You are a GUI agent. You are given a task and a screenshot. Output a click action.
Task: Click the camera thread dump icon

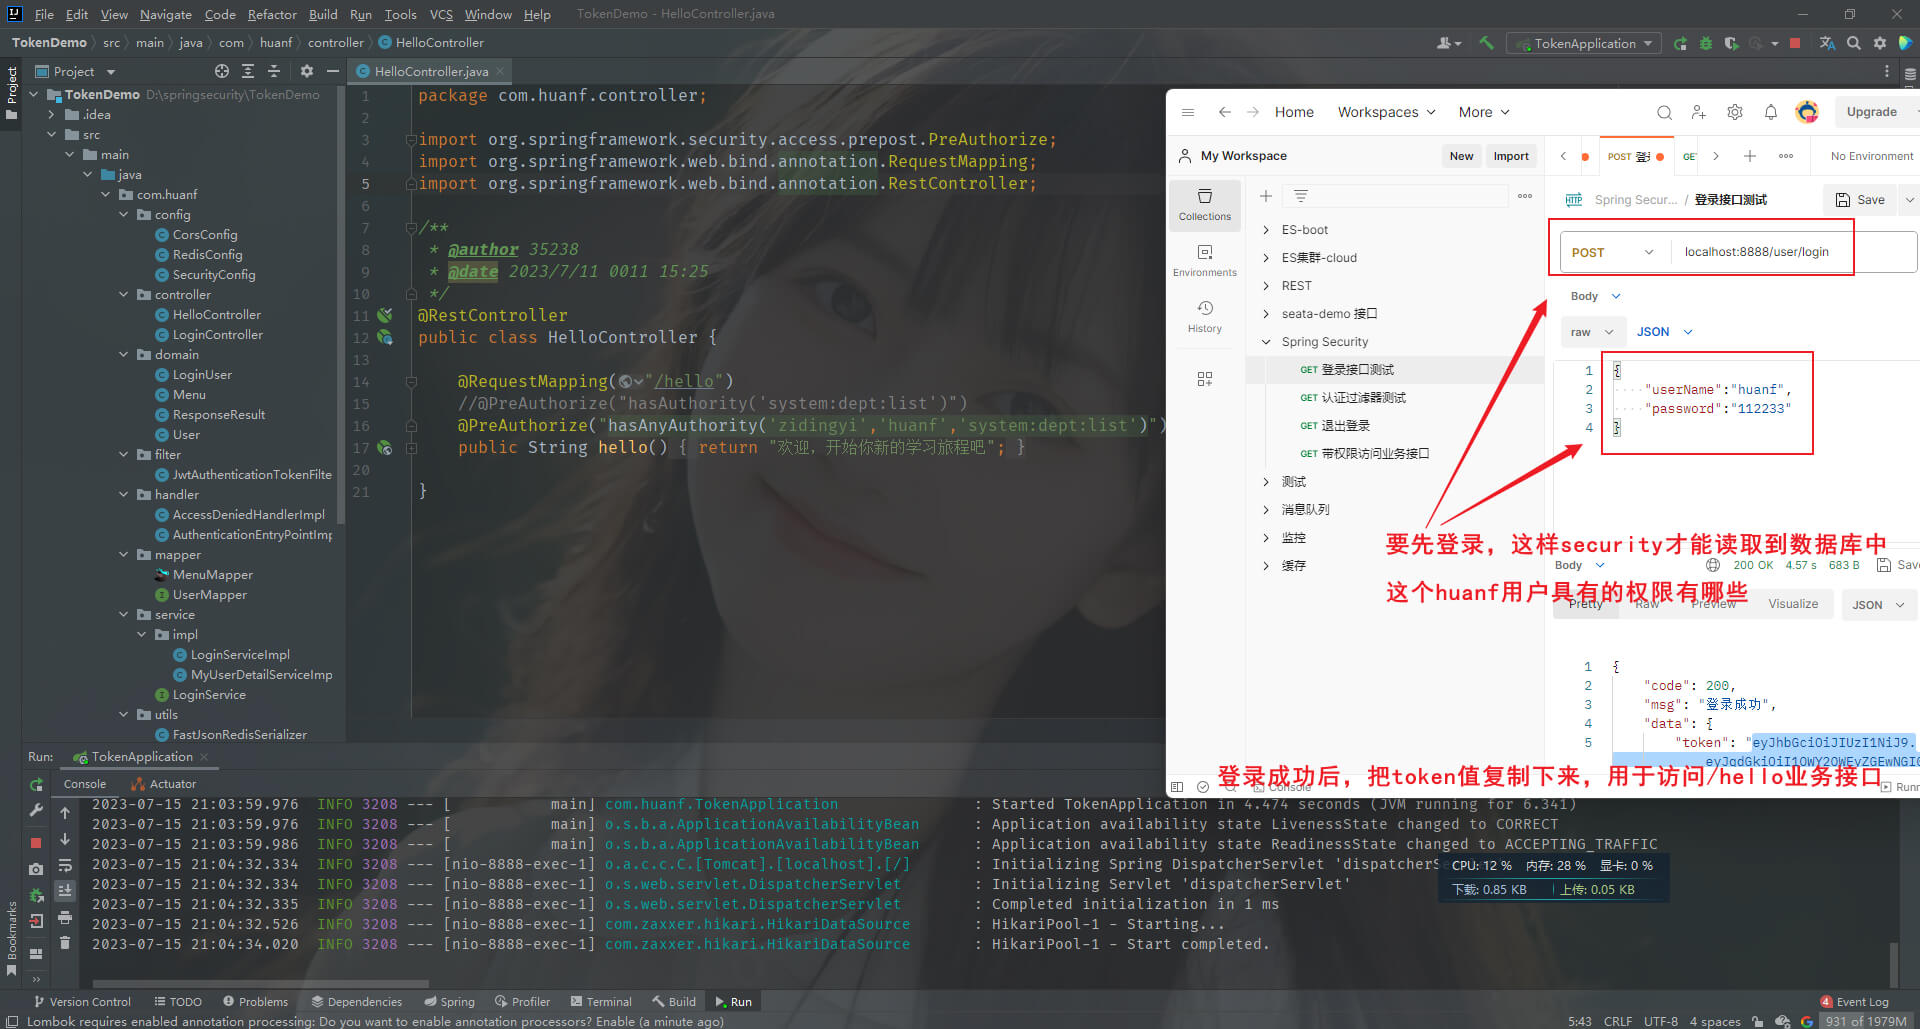coord(36,869)
